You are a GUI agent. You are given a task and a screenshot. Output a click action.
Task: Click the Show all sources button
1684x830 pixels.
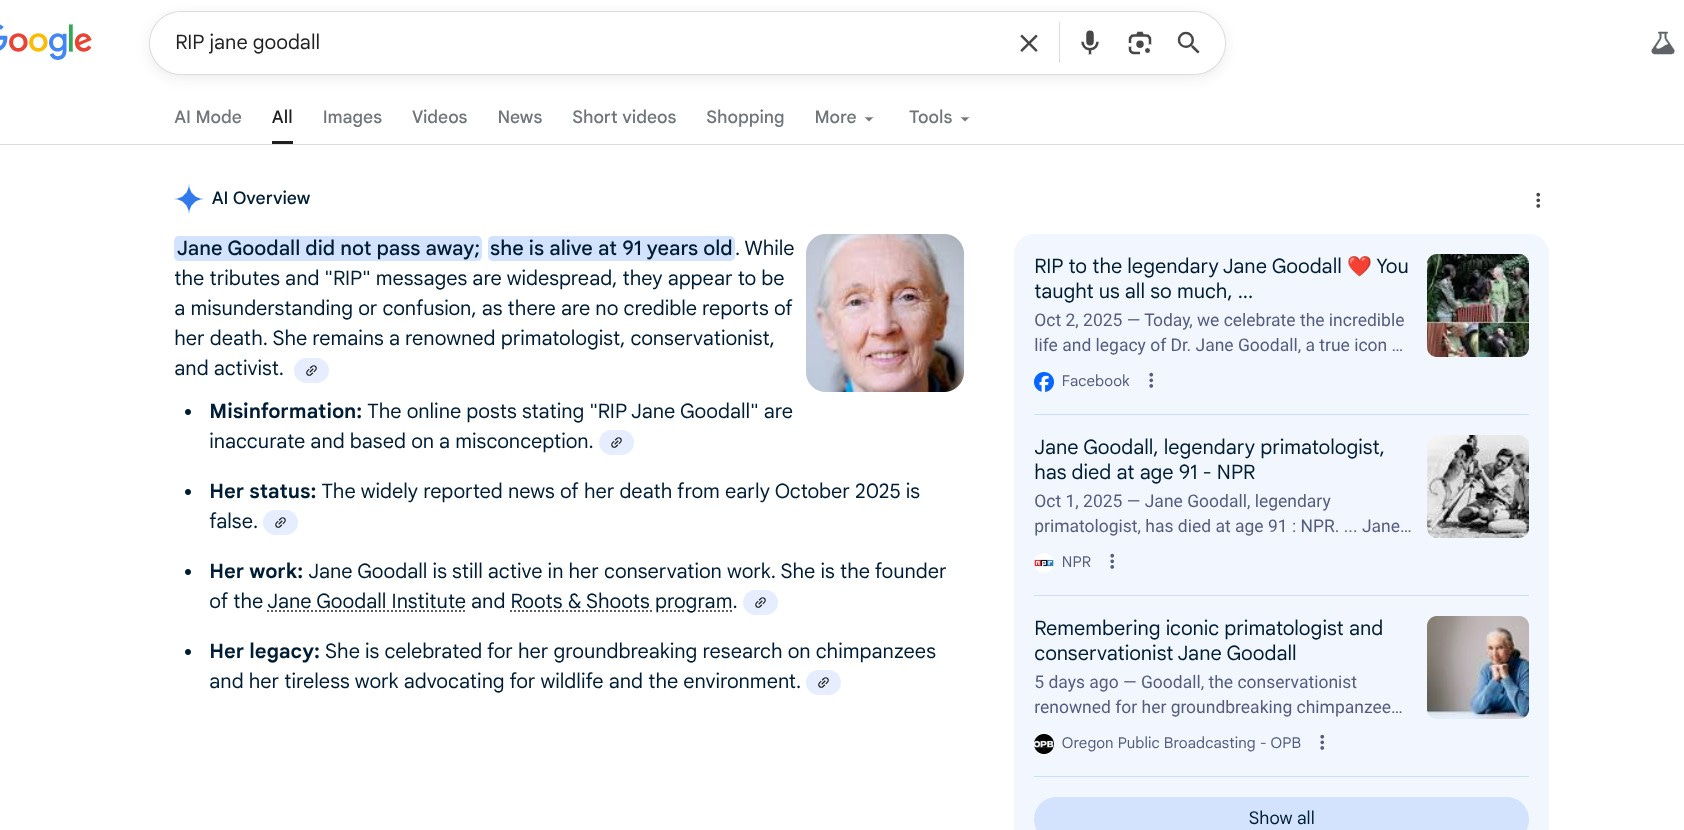(x=1281, y=816)
